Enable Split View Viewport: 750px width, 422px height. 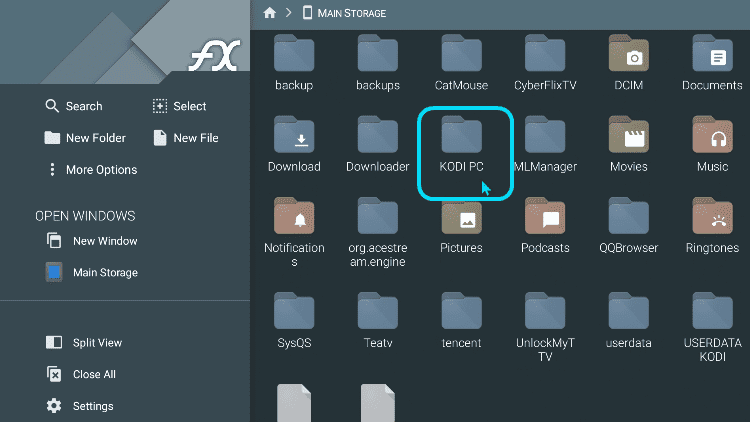(x=84, y=343)
